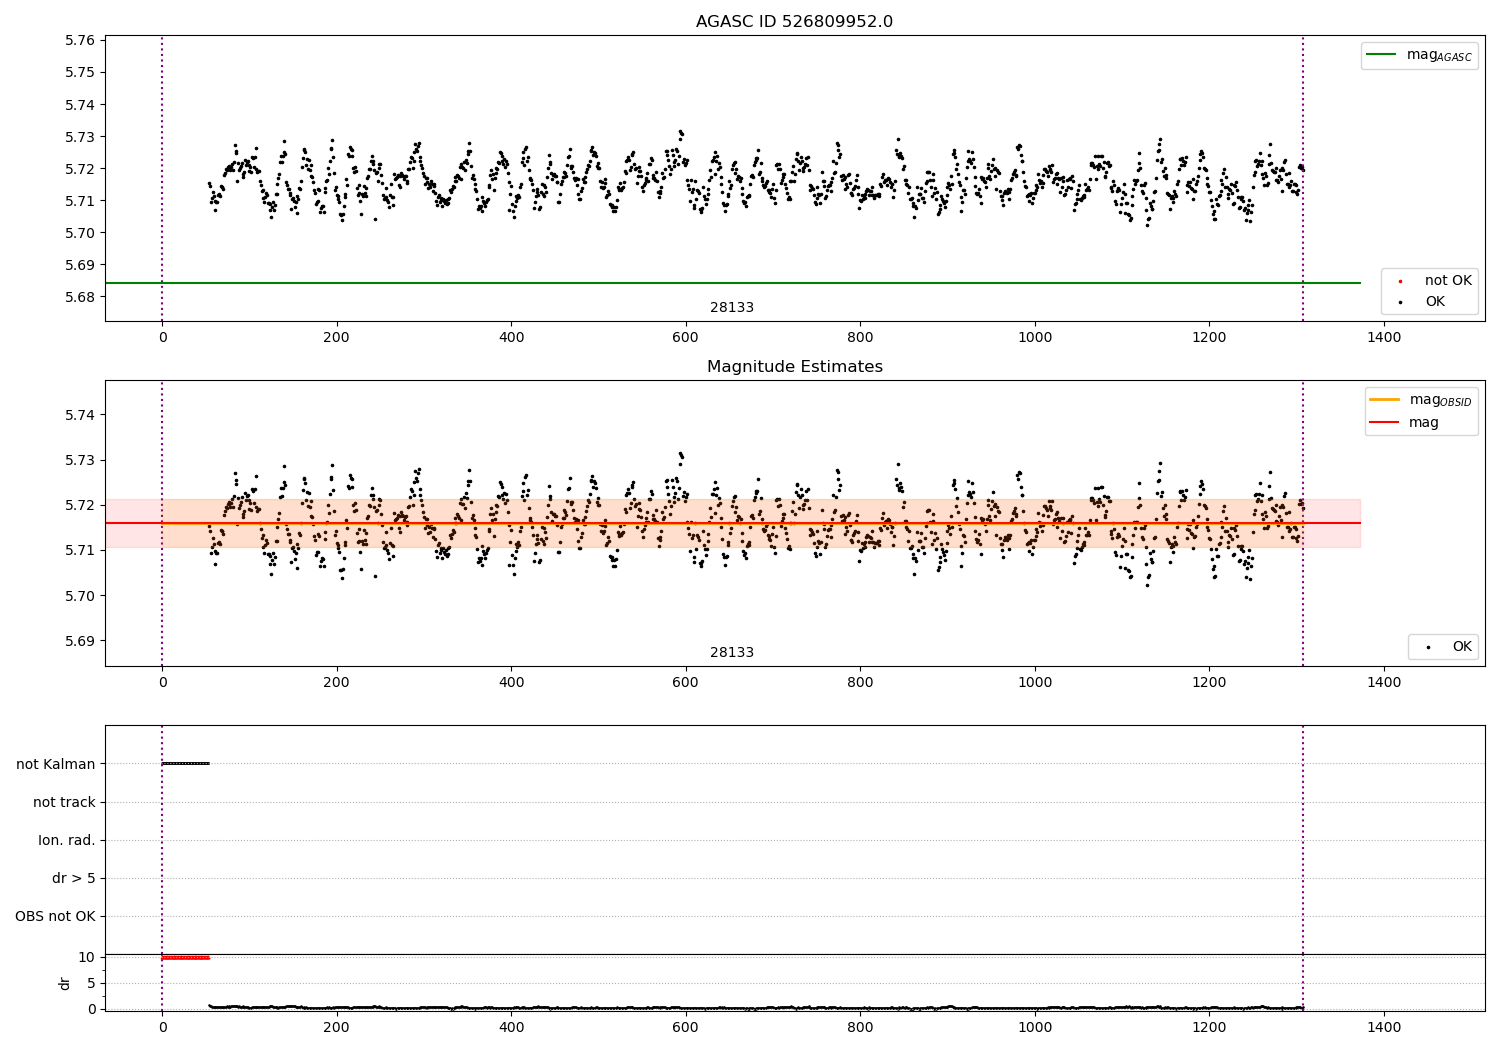Screen dimensions: 1500x1050
Task: Click the orange line sample in the middle legend
Action: tap(1384, 399)
